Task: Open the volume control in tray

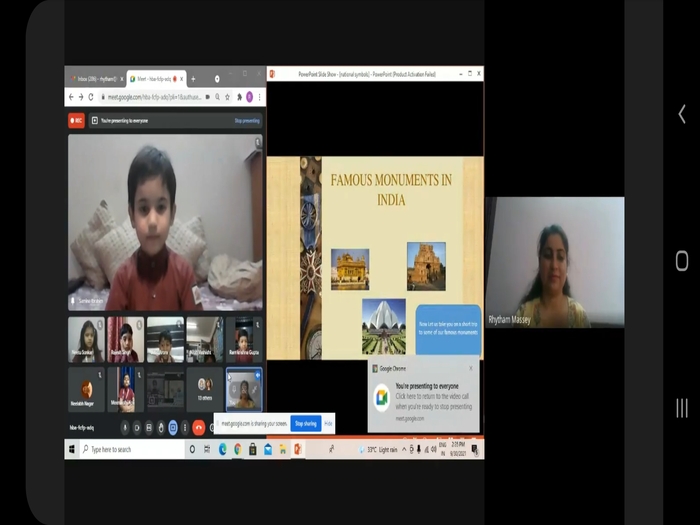Action: pyautogui.click(x=434, y=450)
